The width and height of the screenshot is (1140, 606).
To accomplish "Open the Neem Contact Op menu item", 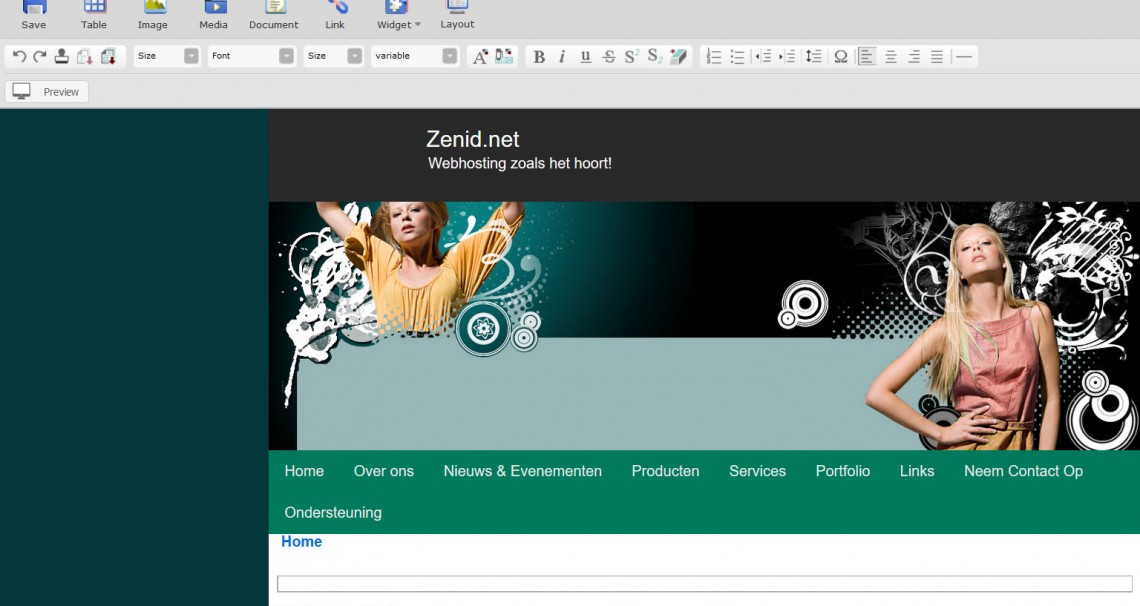I will coord(1024,471).
